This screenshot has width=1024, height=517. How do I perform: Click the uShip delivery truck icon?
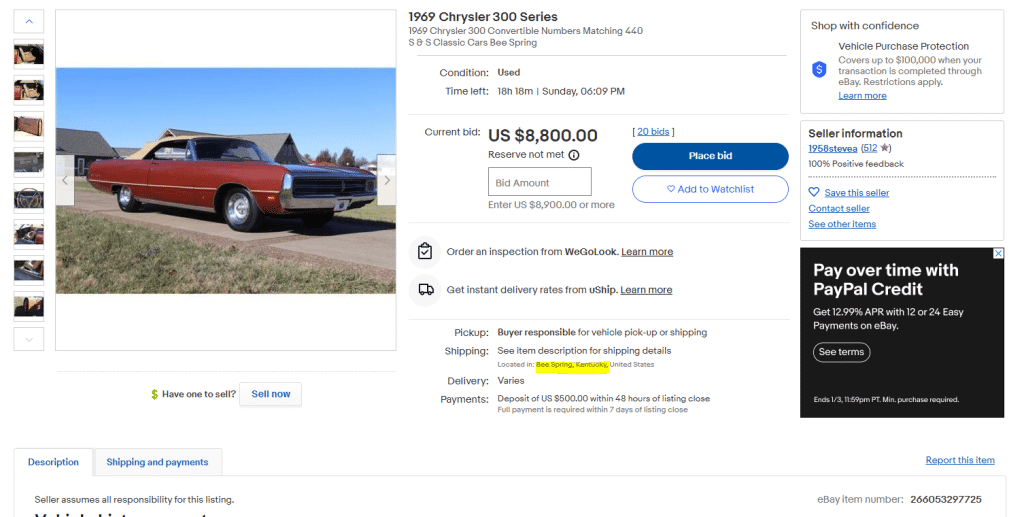425,289
